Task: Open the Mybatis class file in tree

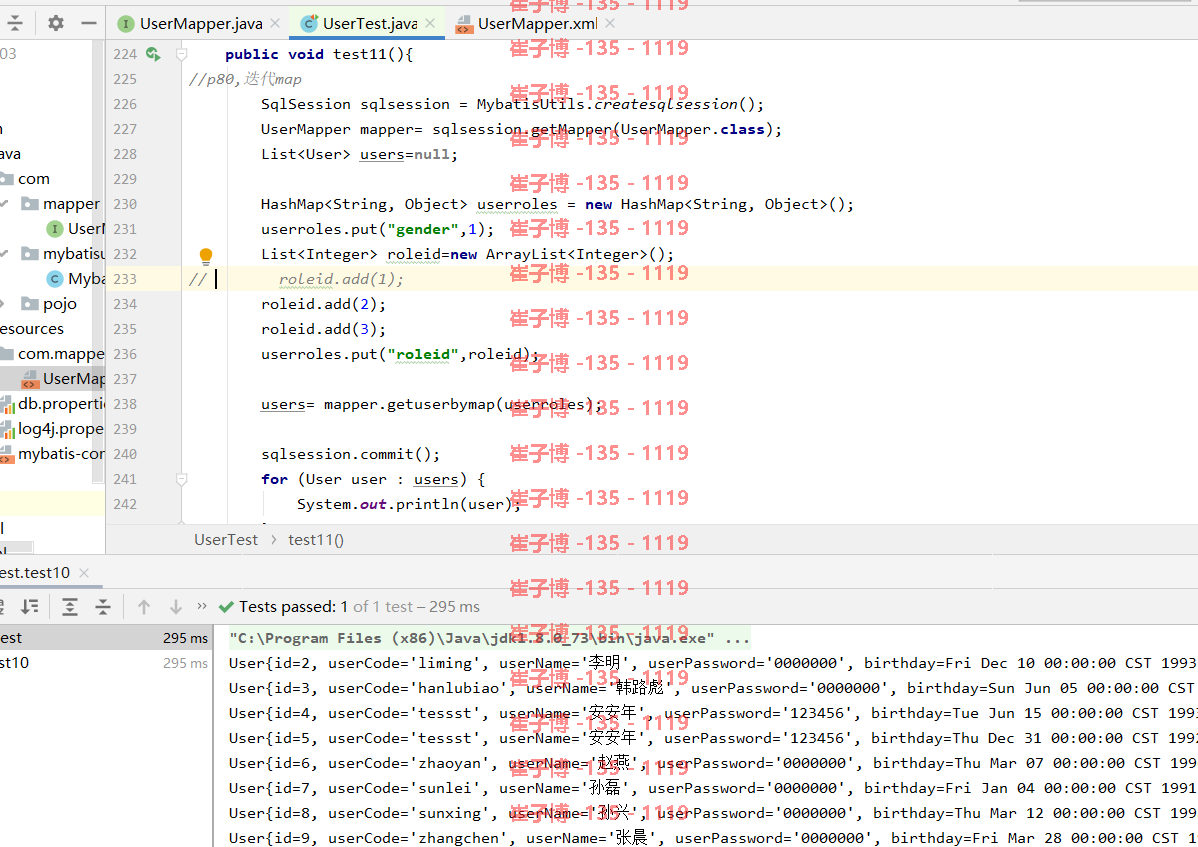Action: point(76,279)
